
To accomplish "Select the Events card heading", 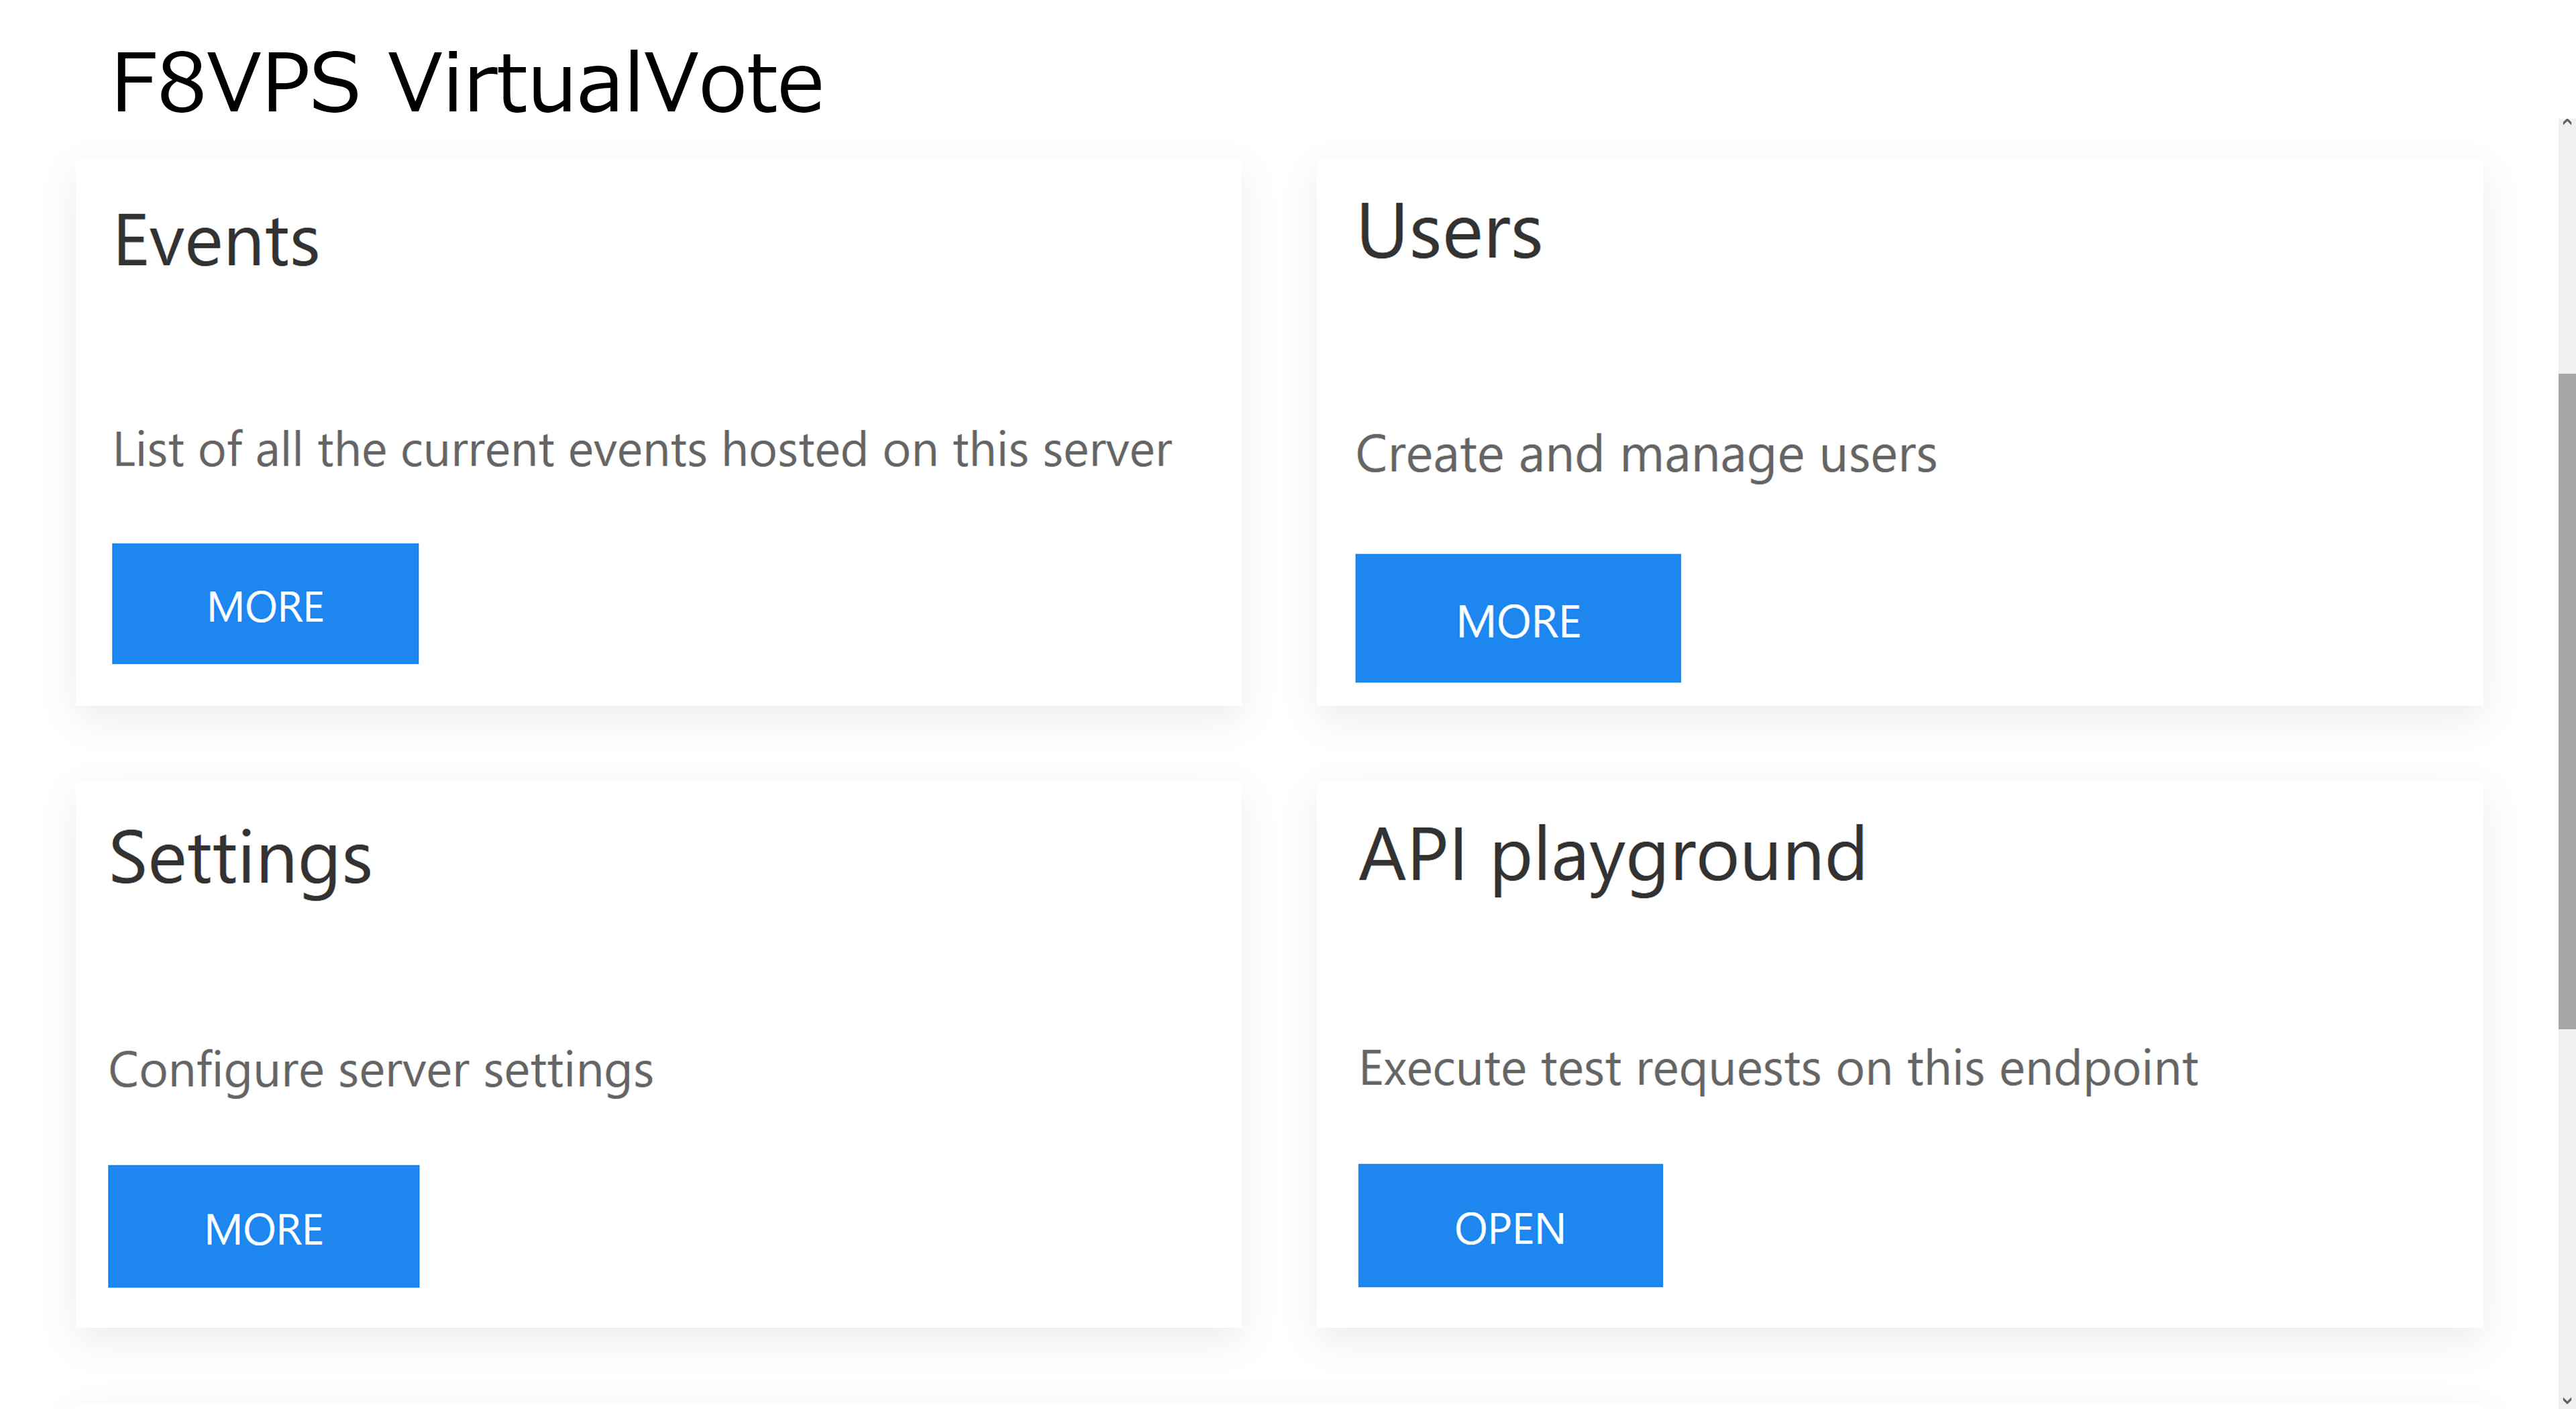I will pos(216,241).
